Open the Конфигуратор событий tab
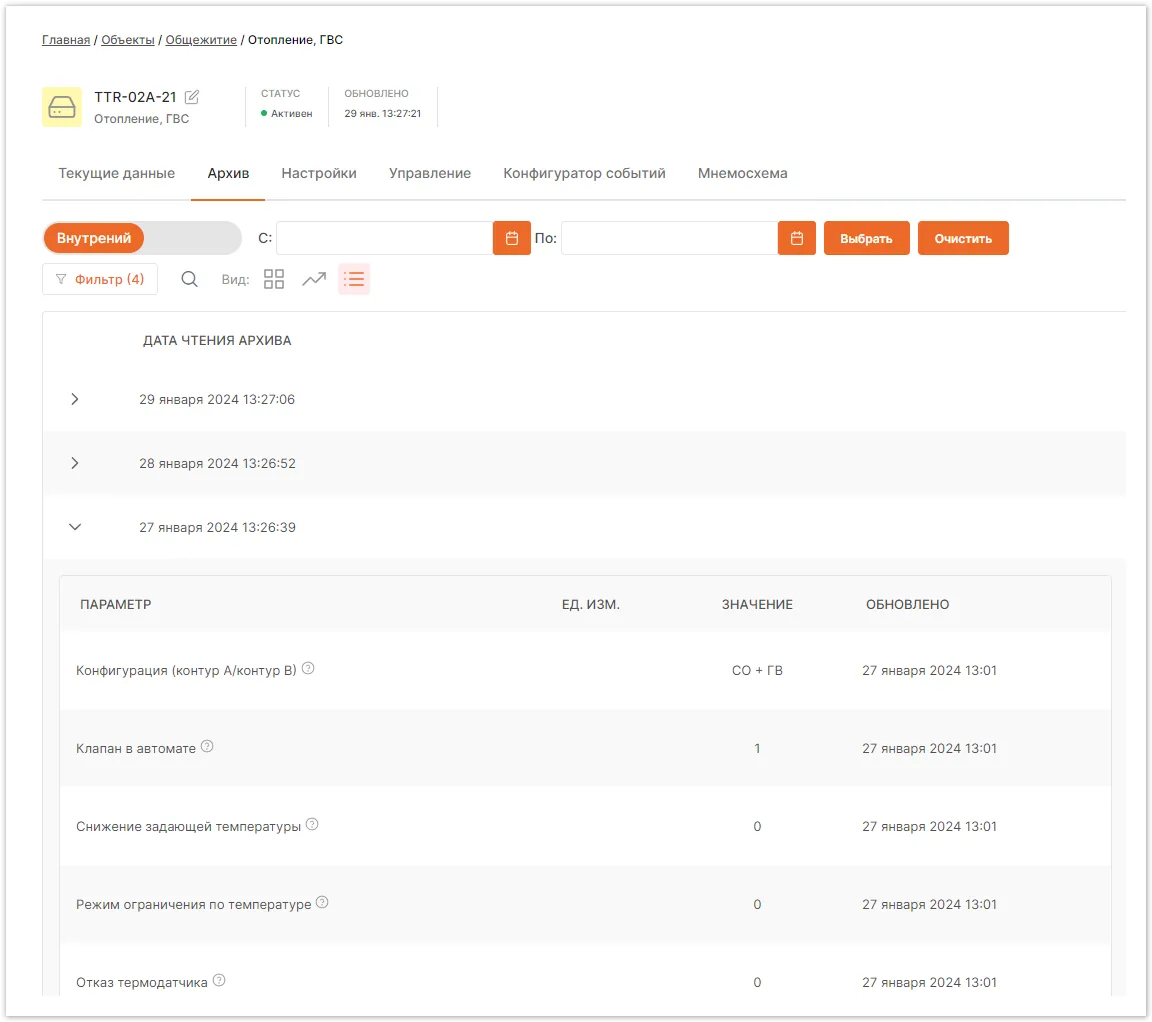This screenshot has height=1022, width=1152. coord(584,173)
